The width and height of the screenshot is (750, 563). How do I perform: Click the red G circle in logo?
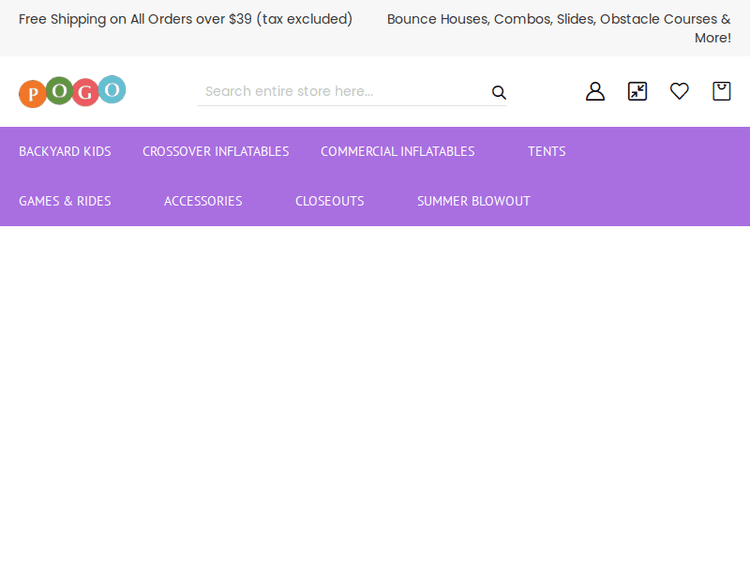pyautogui.click(x=85, y=93)
